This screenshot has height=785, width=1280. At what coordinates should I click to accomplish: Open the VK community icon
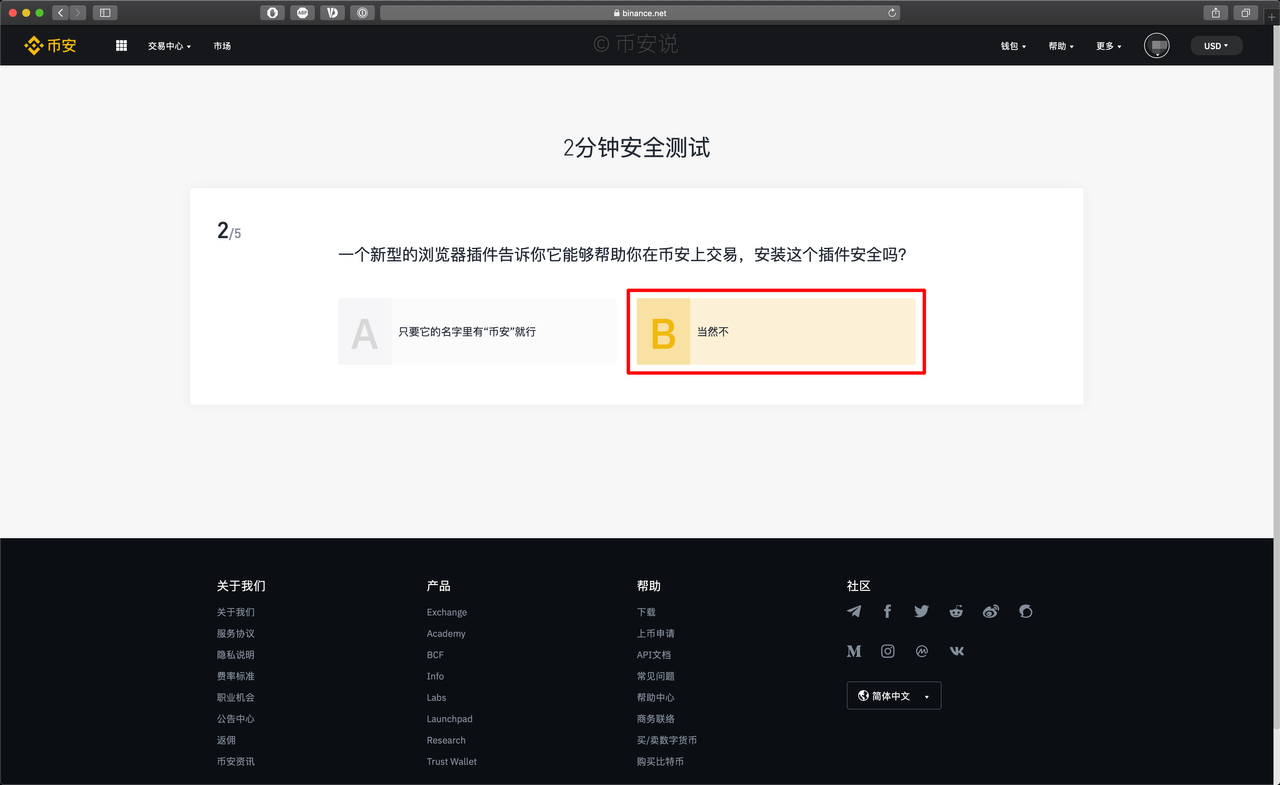(x=957, y=651)
